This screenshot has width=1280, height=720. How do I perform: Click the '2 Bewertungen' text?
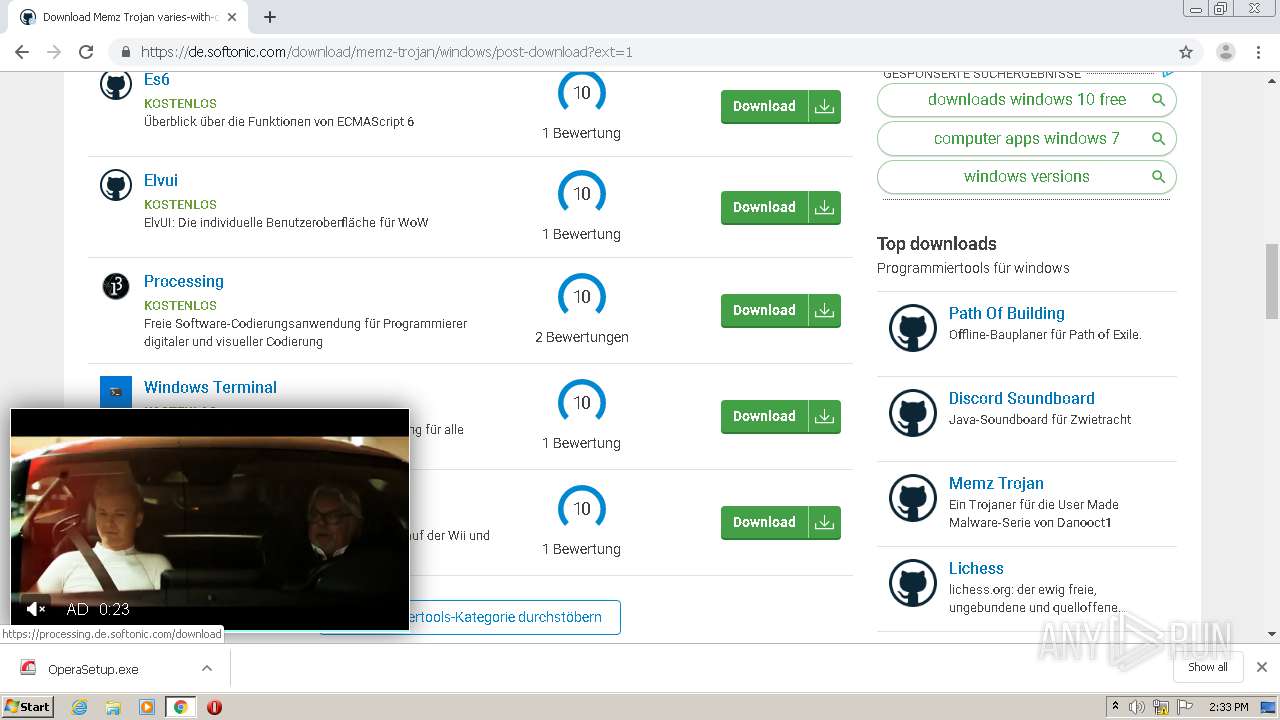582,337
